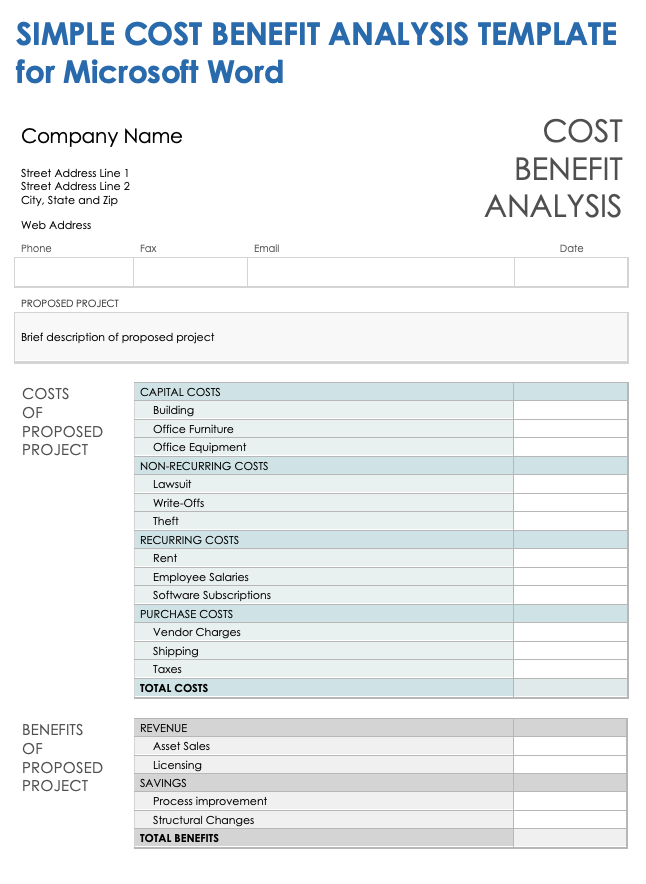
Task: Click the amount cell beside Asset Sales
Action: 570,746
